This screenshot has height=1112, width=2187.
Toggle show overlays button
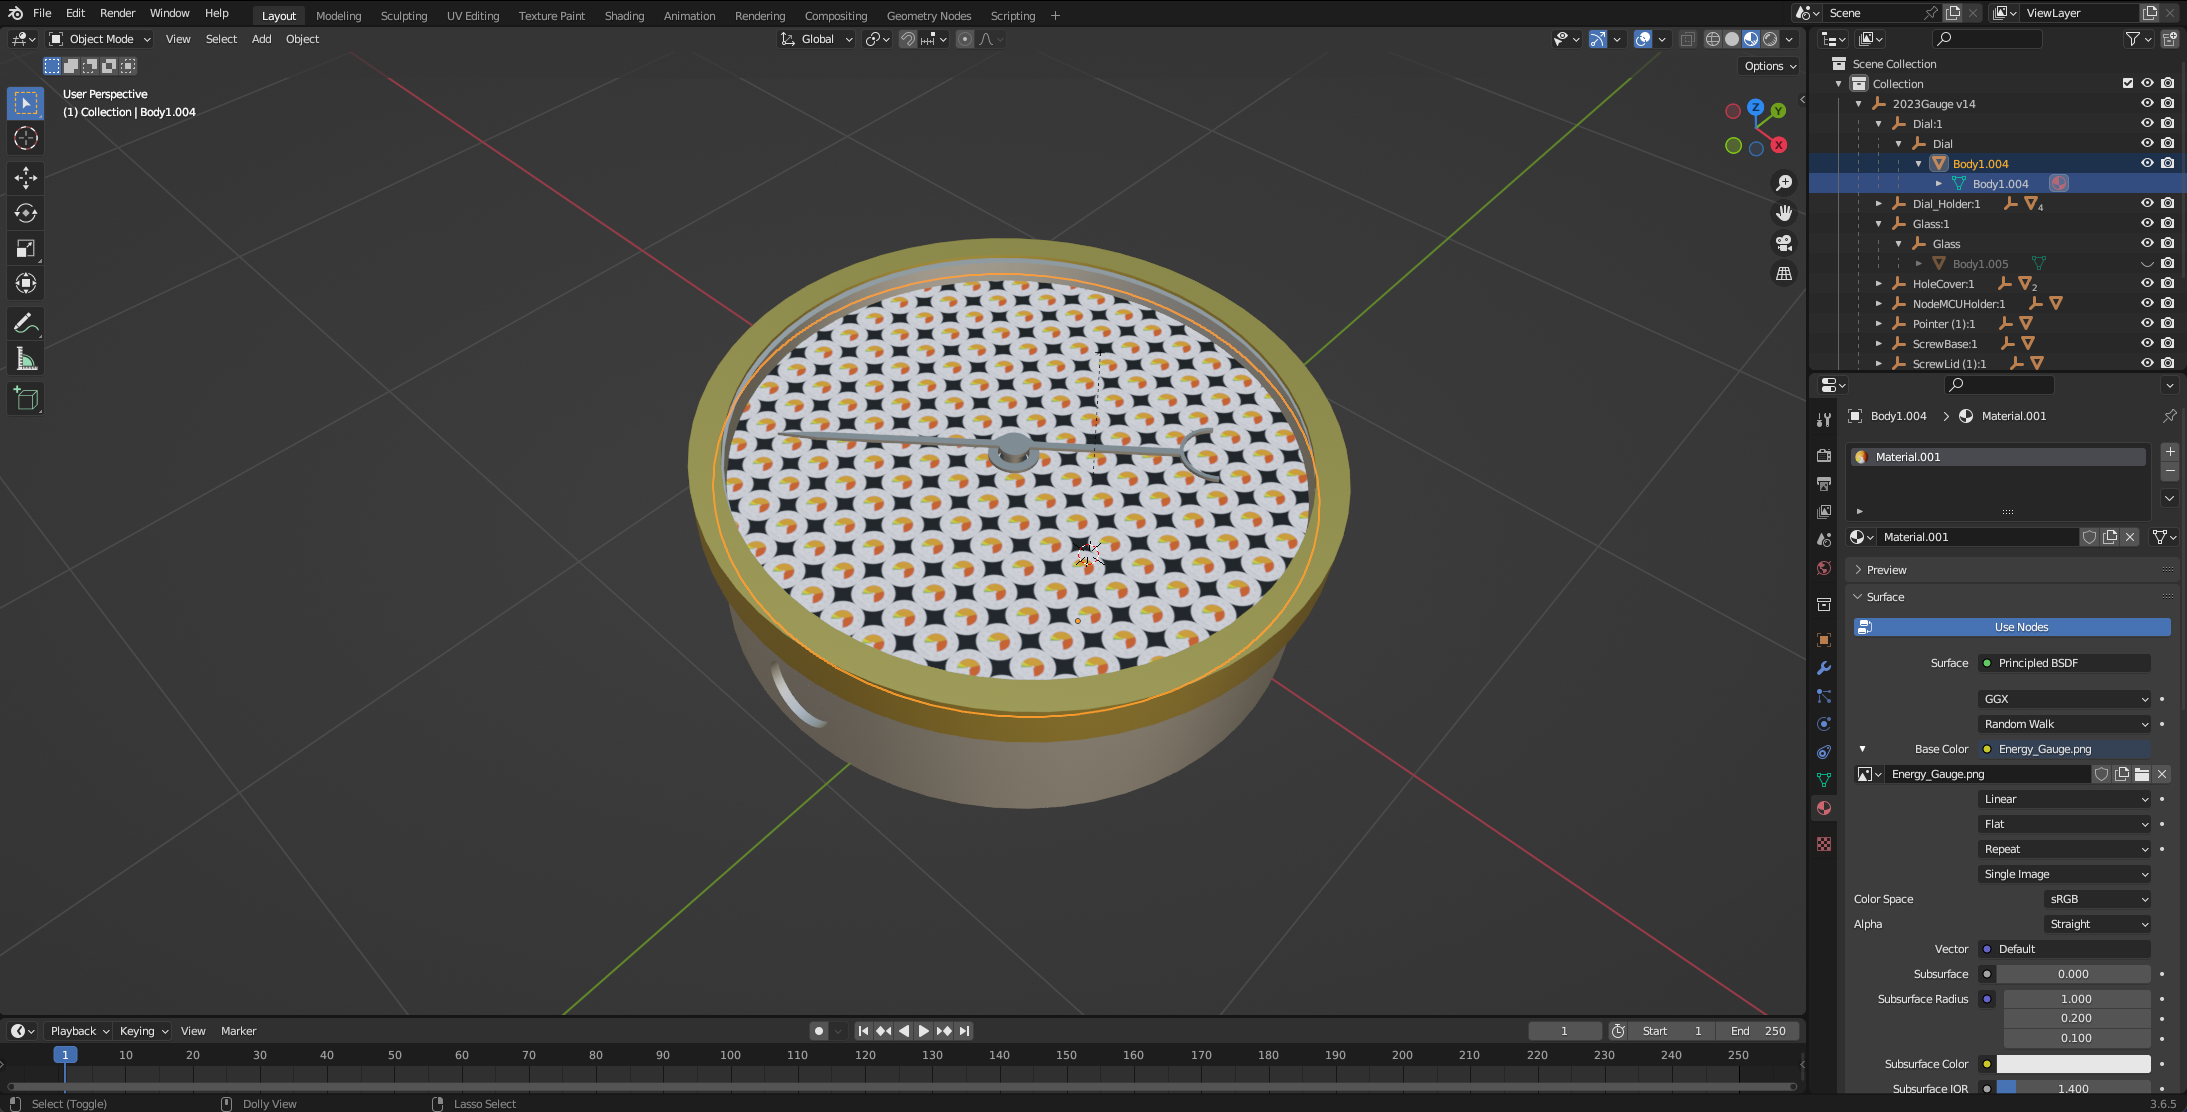[1643, 39]
